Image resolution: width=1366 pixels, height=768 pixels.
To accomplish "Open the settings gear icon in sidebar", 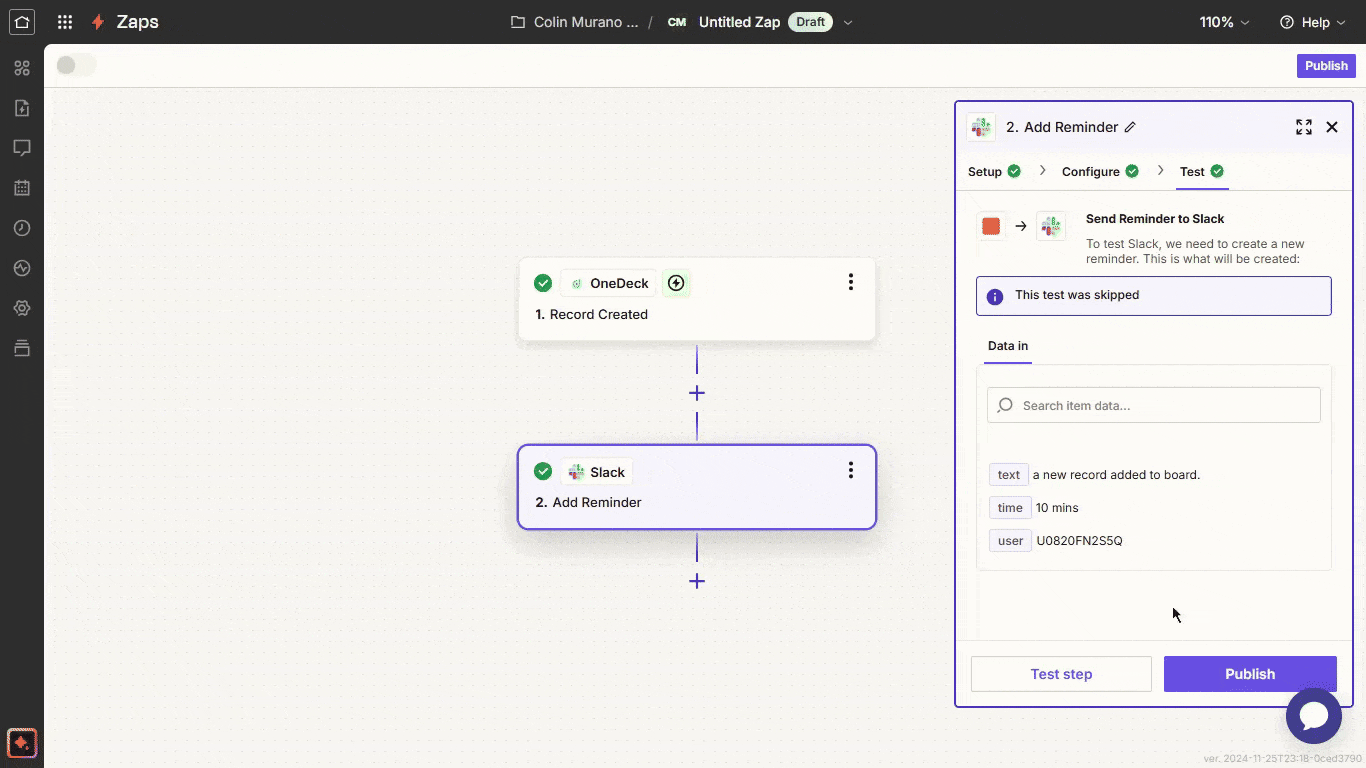I will click(x=22, y=308).
